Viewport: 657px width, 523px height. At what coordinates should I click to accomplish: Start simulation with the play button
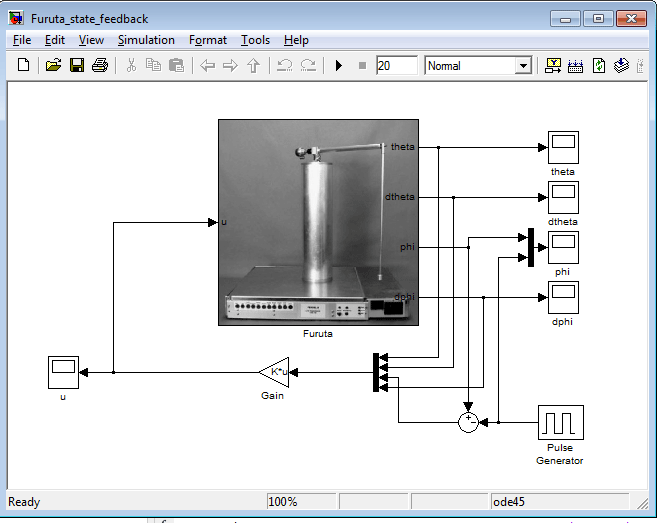click(338, 66)
